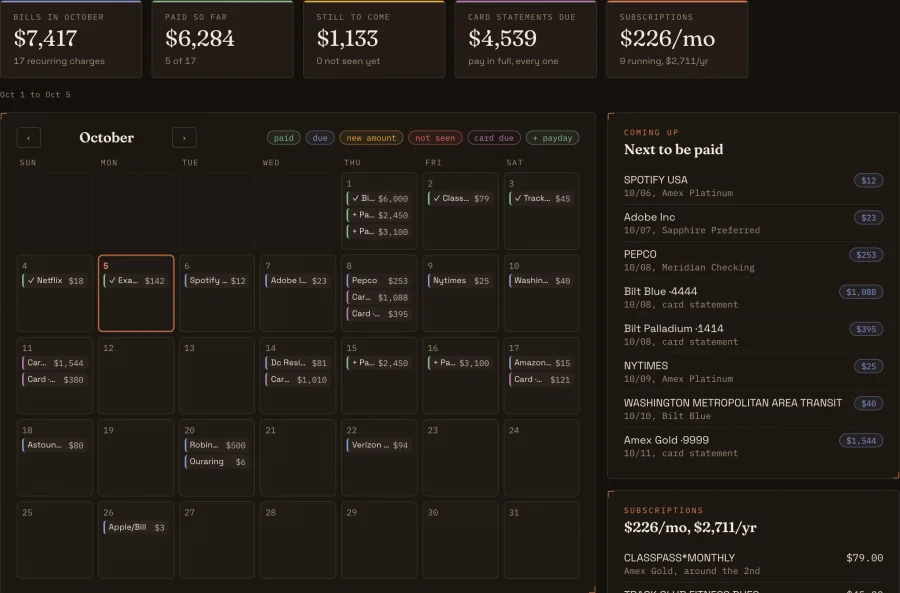
Task: Toggle the due legend filter
Action: (x=320, y=138)
